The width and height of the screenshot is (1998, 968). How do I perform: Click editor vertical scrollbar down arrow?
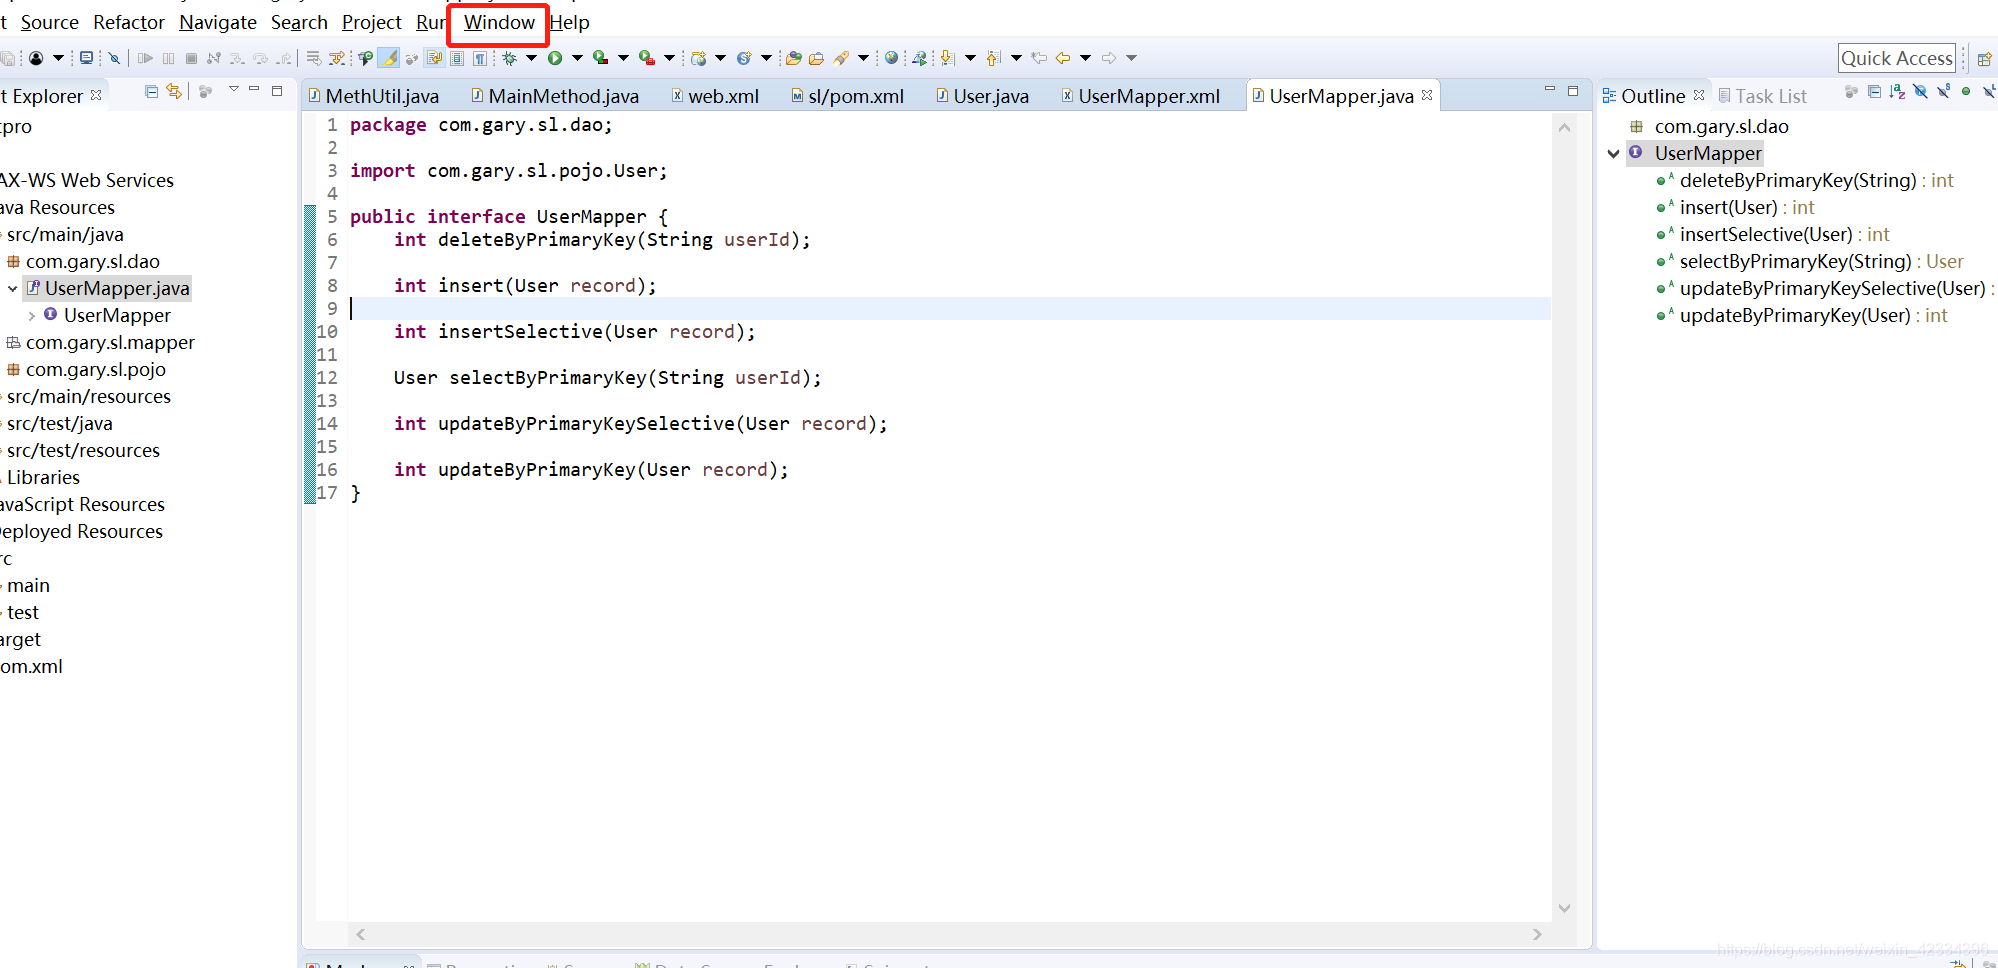click(1564, 908)
